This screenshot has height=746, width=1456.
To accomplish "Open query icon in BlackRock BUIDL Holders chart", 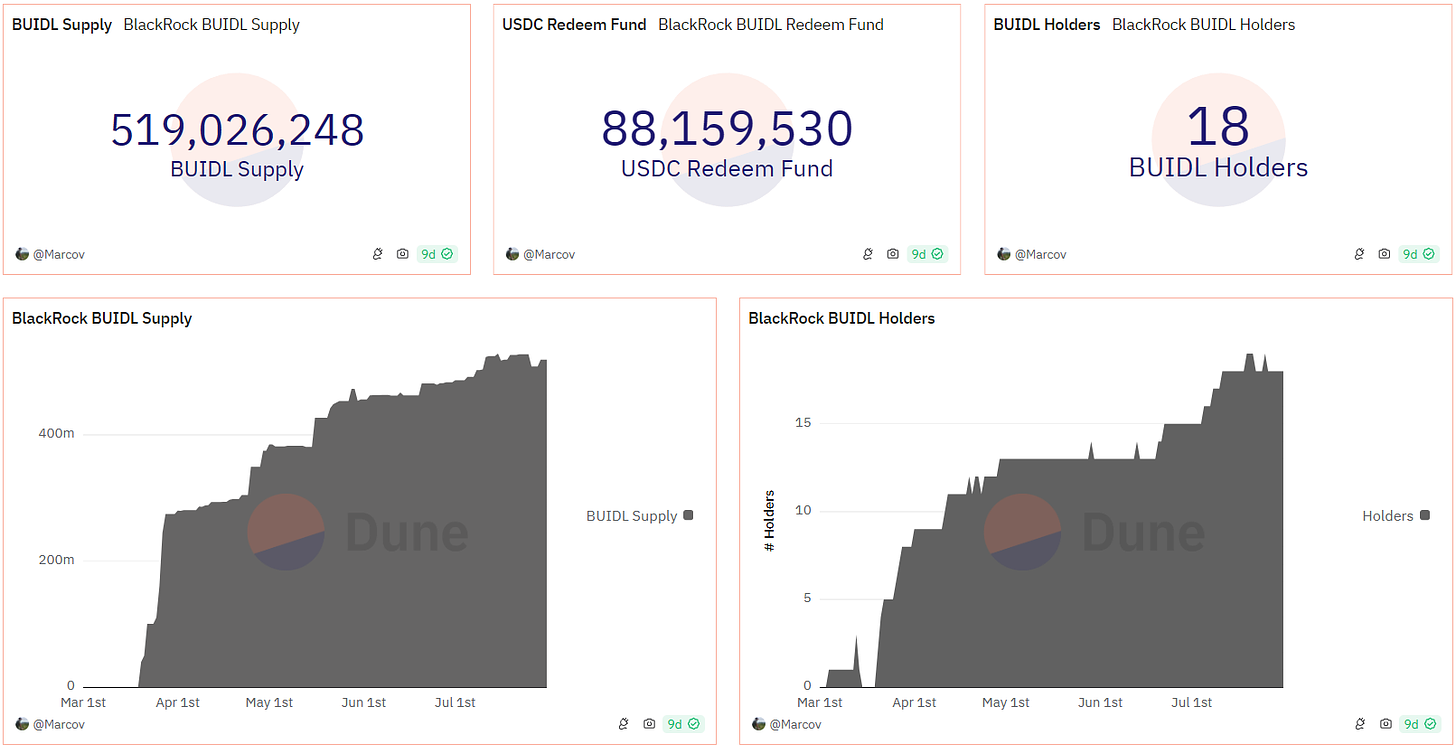I will point(1360,723).
